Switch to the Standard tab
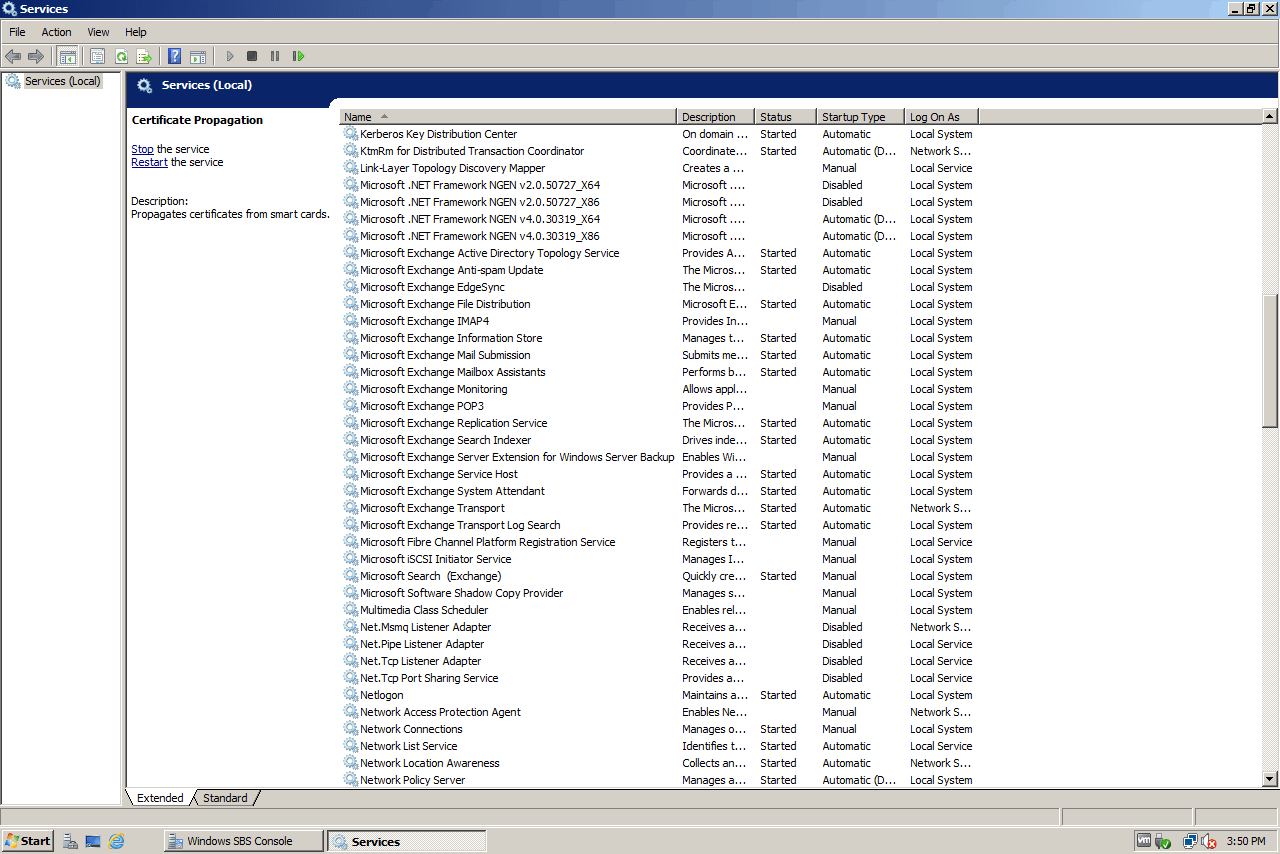Screen dimensions: 1280x854 (x=225, y=798)
